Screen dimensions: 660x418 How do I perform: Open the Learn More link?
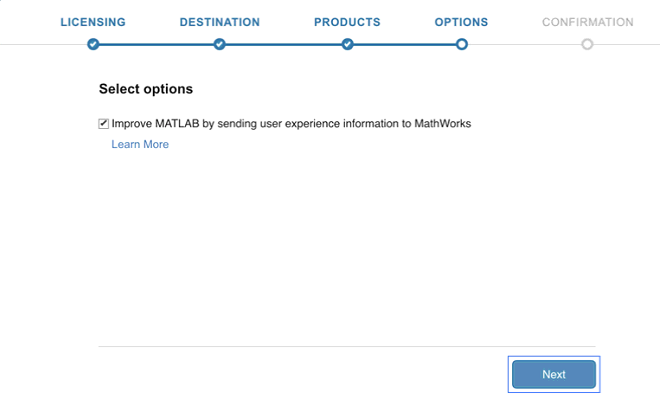pos(140,144)
